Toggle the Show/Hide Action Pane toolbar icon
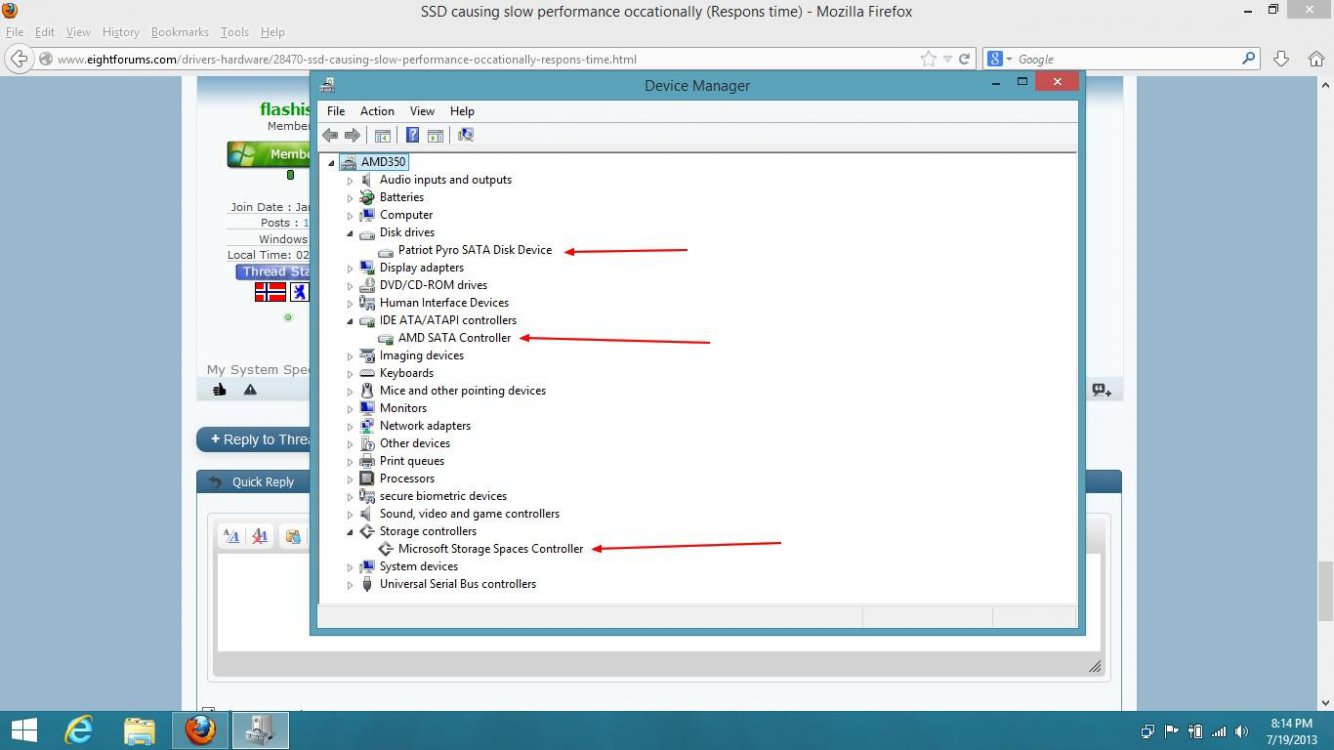Image resolution: width=1334 pixels, height=750 pixels. pyautogui.click(x=435, y=135)
